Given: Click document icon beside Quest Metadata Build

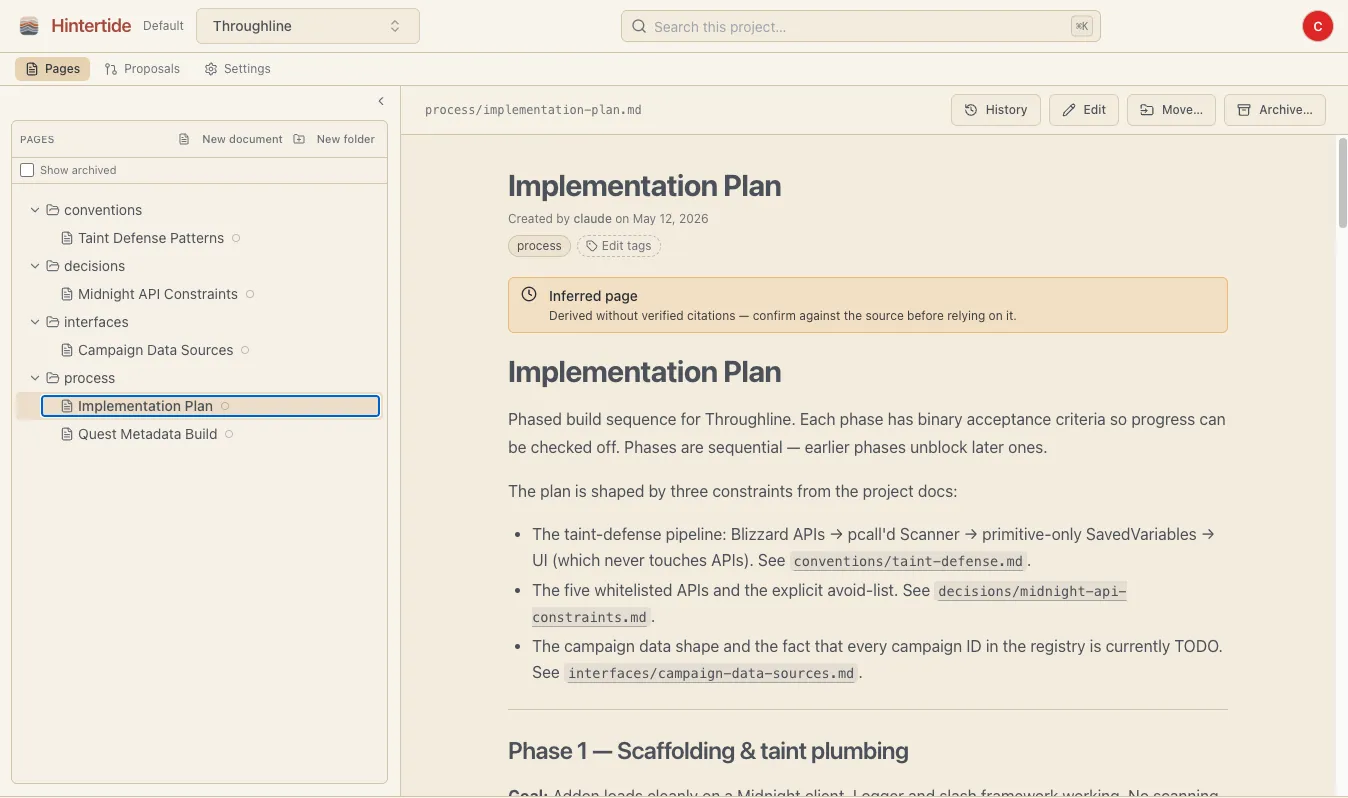Looking at the screenshot, I should tap(67, 434).
